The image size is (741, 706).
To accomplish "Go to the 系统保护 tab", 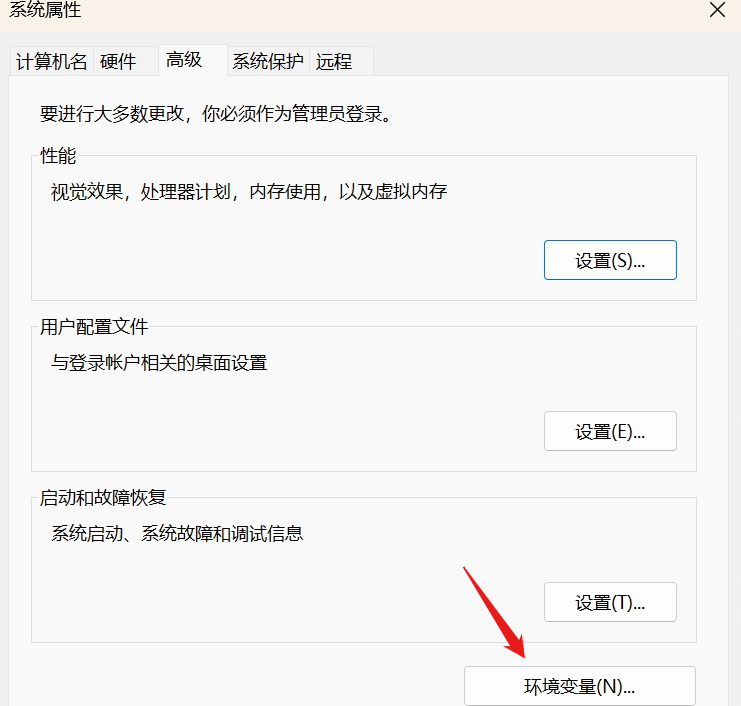I will [267, 61].
